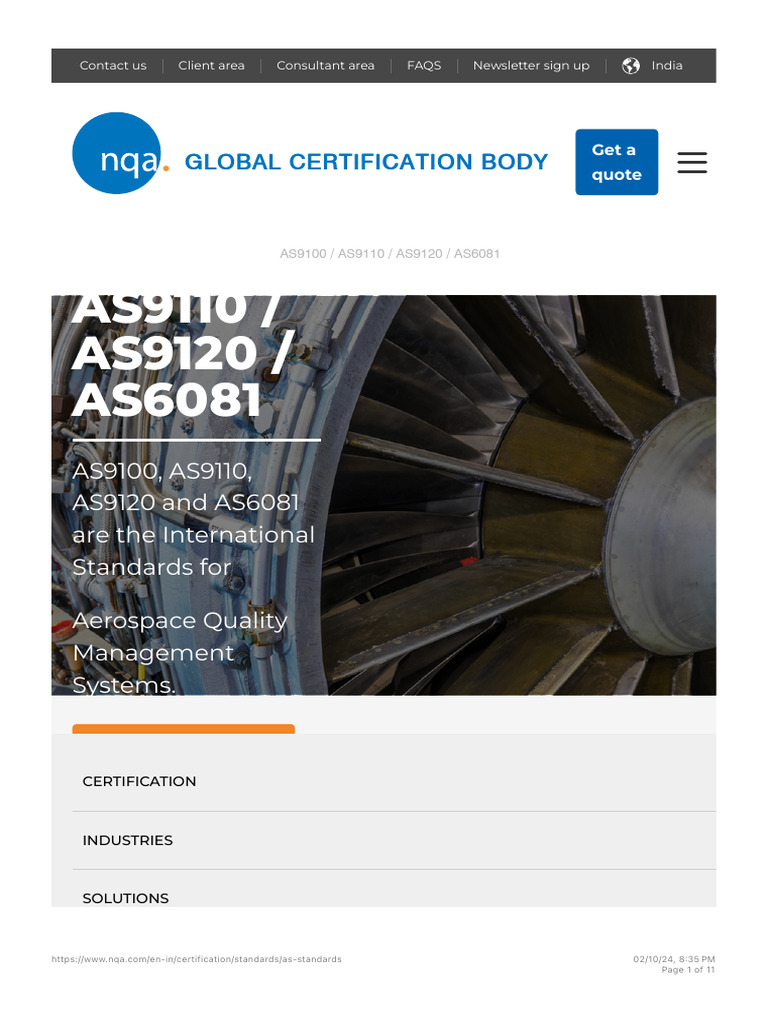
Task: Click the Global Certification Body heading
Action: (366, 162)
